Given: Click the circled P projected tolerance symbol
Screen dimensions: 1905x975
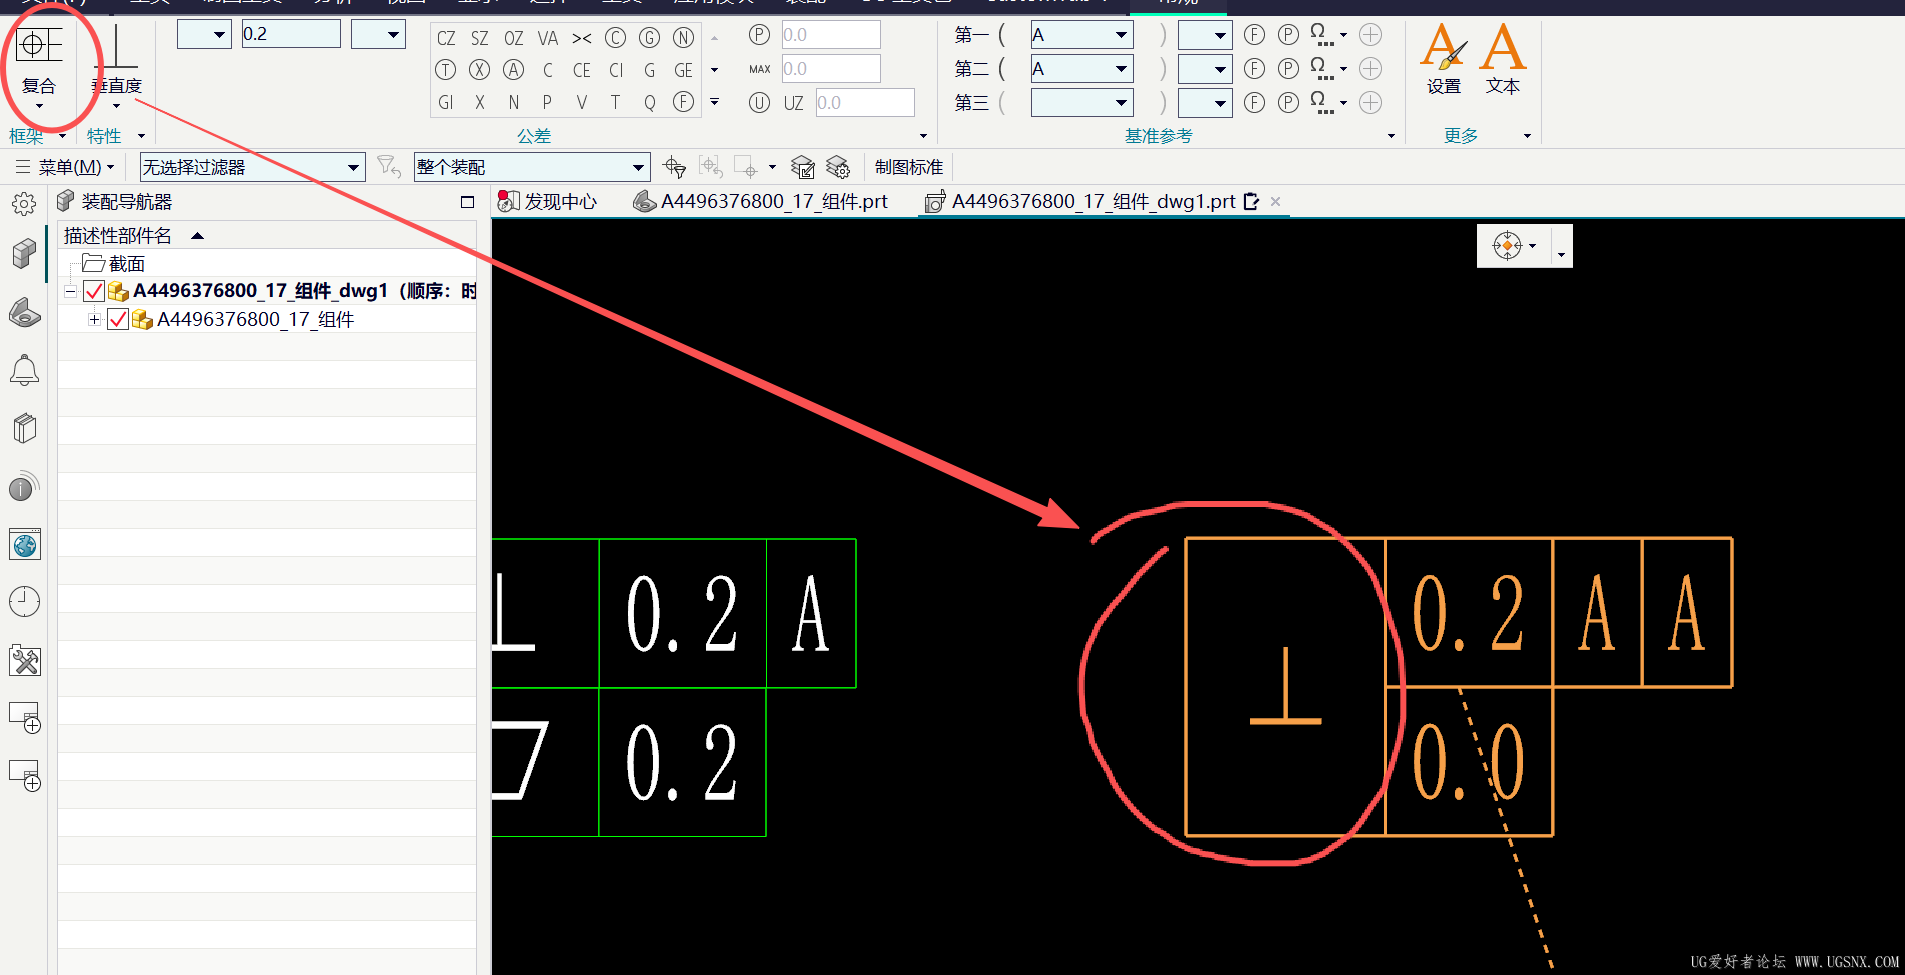Looking at the screenshot, I should pyautogui.click(x=760, y=35).
